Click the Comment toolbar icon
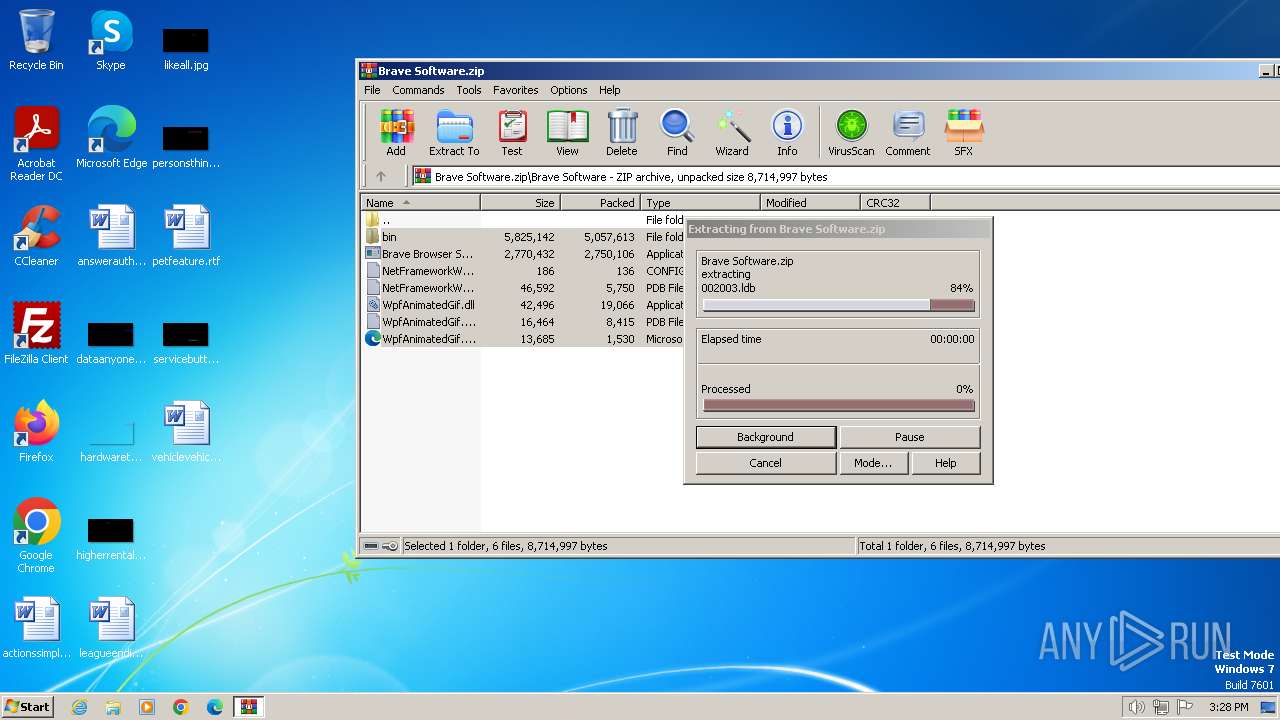The width and height of the screenshot is (1280, 720). point(908,133)
